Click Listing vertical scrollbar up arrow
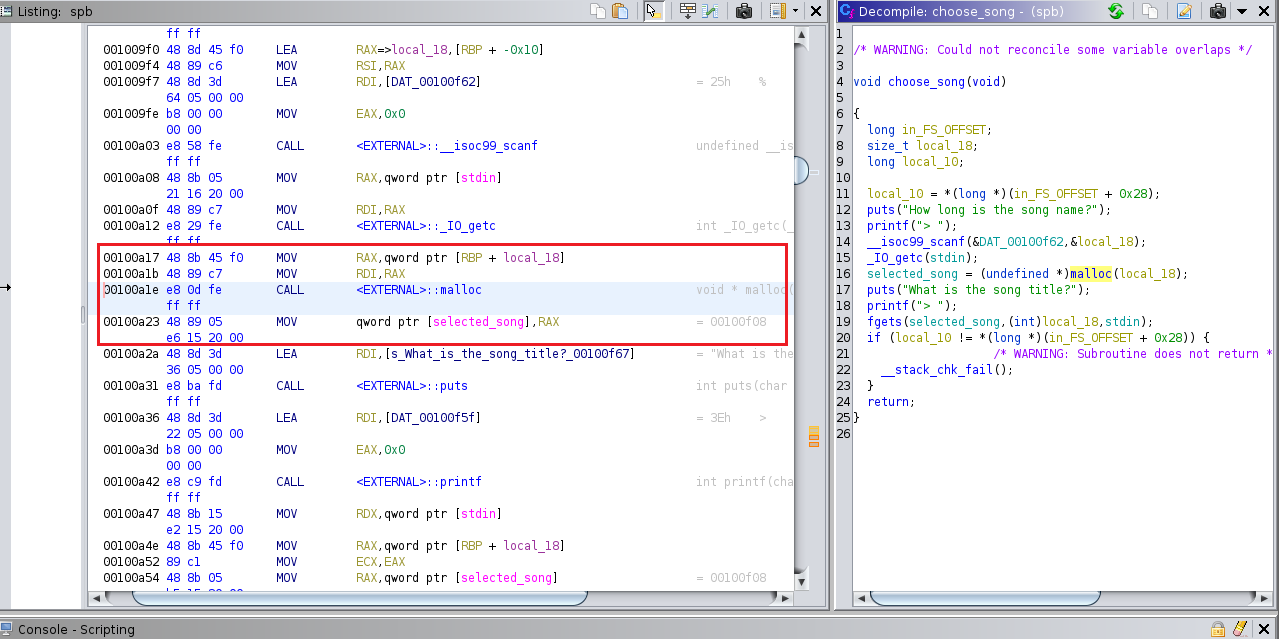This screenshot has height=639, width=1279. [x=800, y=37]
